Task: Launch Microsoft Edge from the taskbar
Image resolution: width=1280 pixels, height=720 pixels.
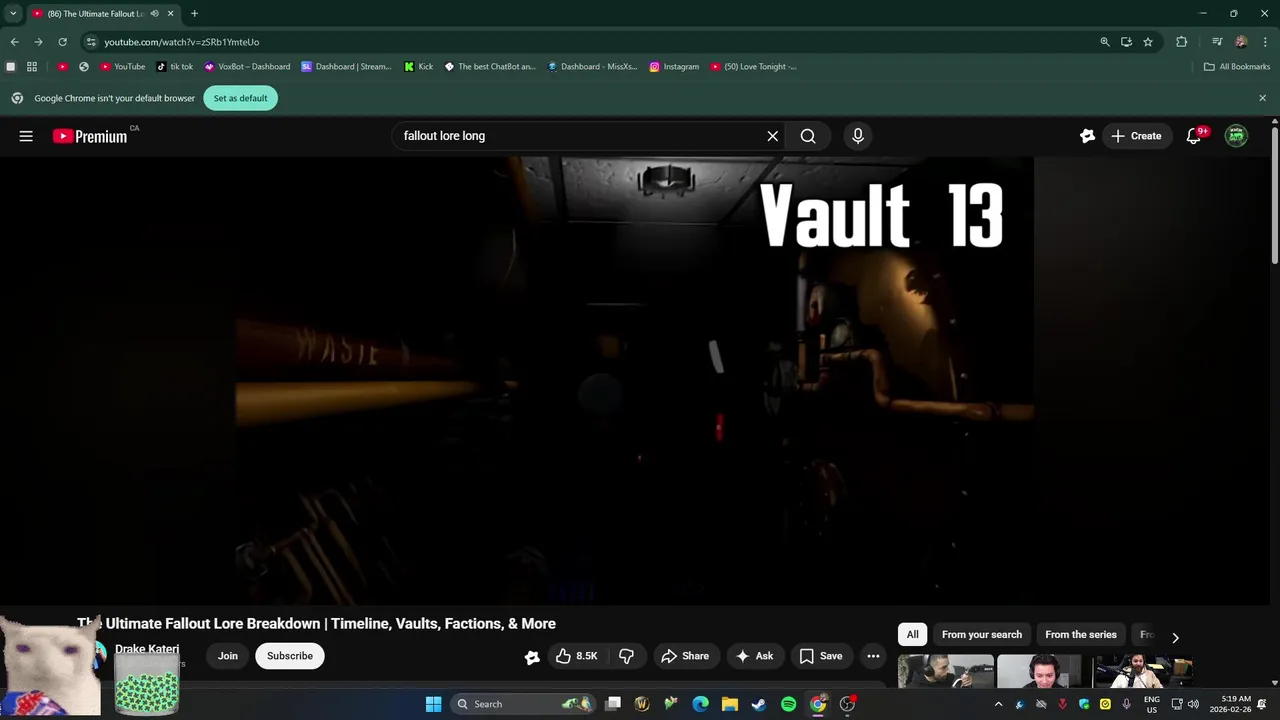Action: (701, 704)
